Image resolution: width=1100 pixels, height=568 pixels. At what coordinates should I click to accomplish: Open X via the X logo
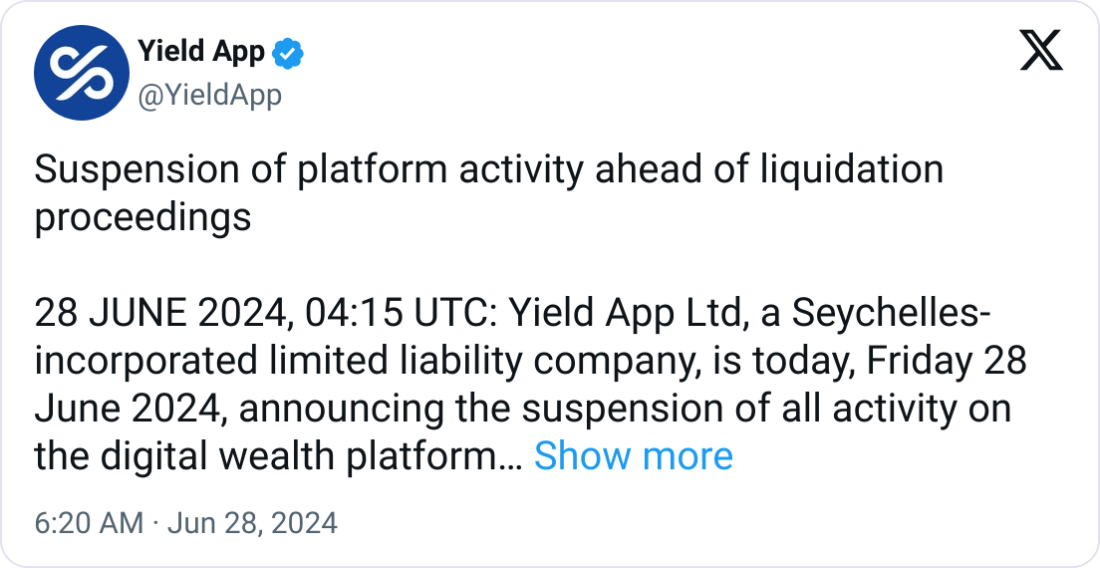point(1041,51)
